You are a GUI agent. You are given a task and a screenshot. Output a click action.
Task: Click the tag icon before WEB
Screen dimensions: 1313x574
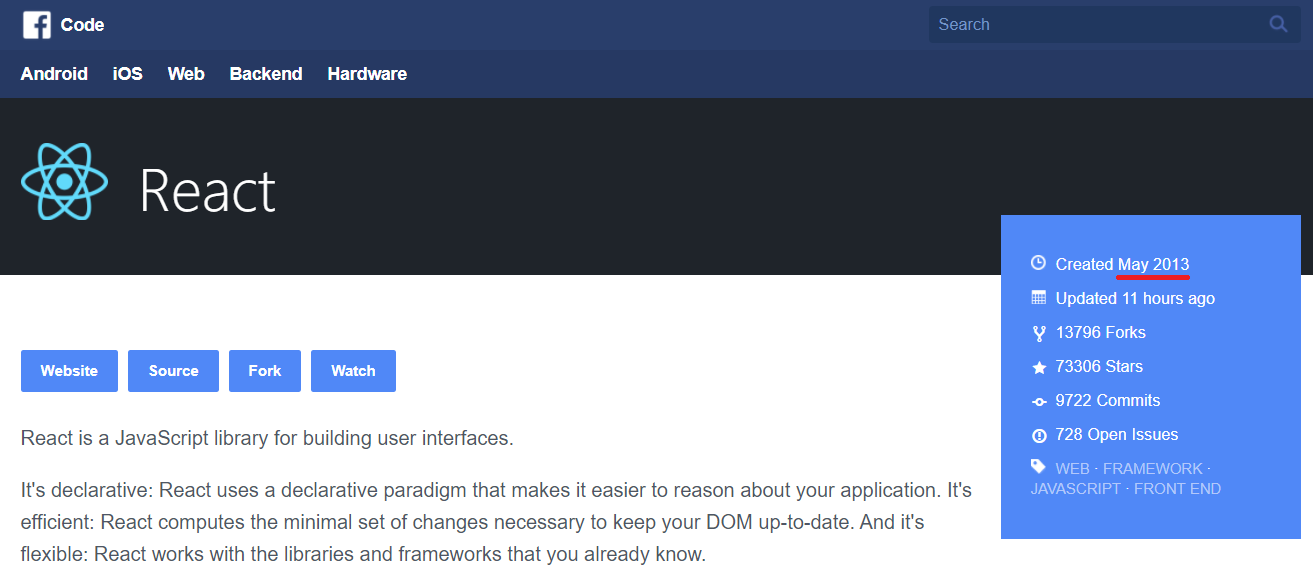tap(1038, 467)
